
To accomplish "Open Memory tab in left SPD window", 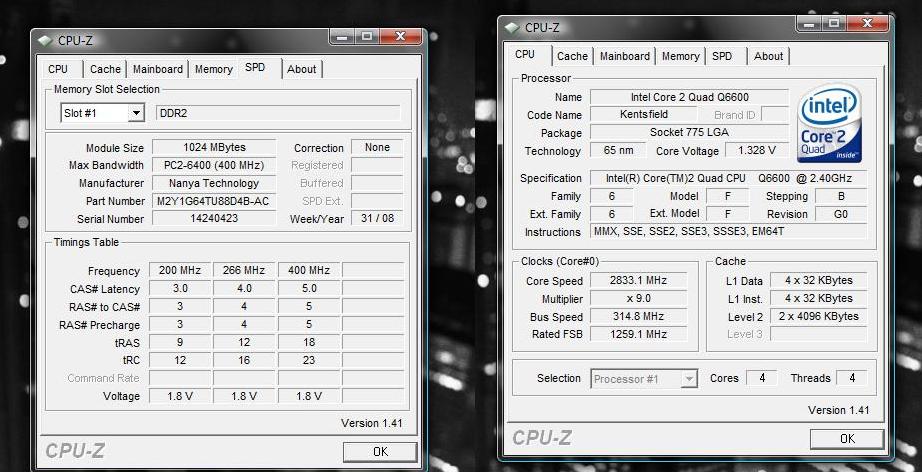I will pyautogui.click(x=213, y=69).
